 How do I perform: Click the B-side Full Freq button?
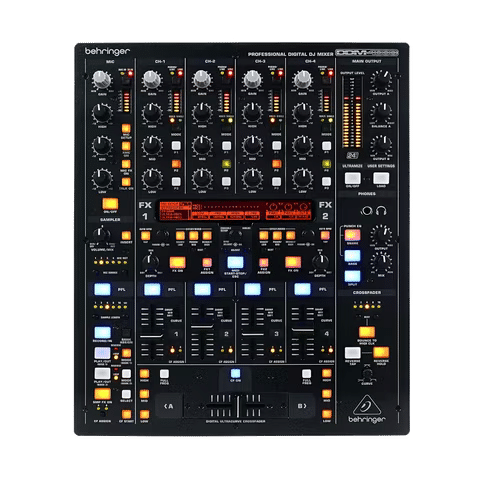(x=307, y=373)
